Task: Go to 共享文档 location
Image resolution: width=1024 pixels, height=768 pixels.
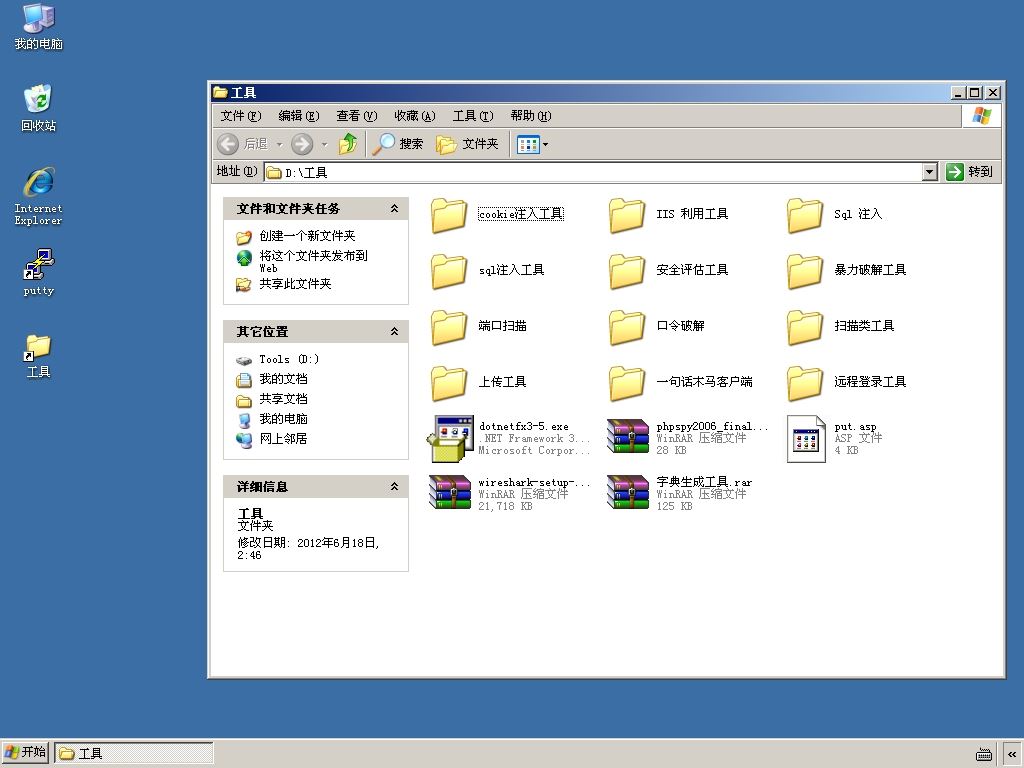Action: [283, 398]
